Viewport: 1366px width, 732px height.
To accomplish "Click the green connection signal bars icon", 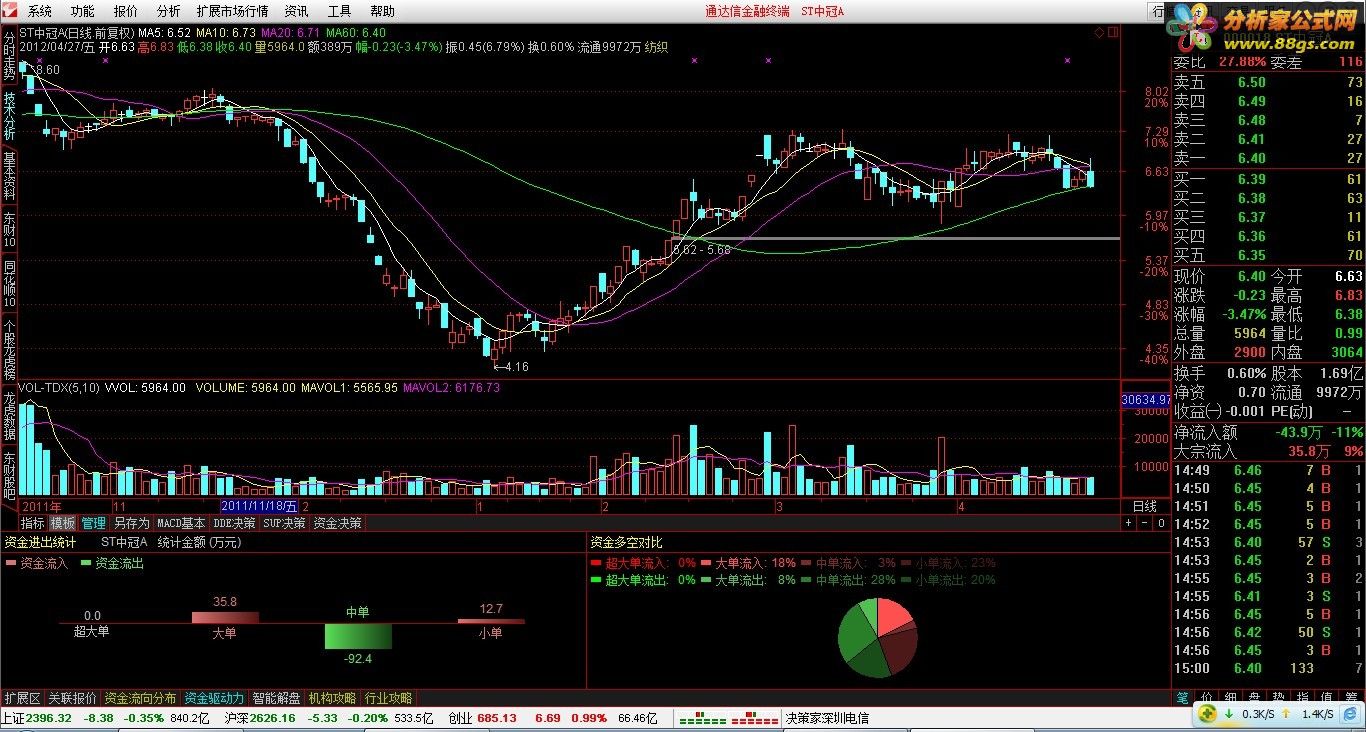I will pyautogui.click(x=703, y=718).
